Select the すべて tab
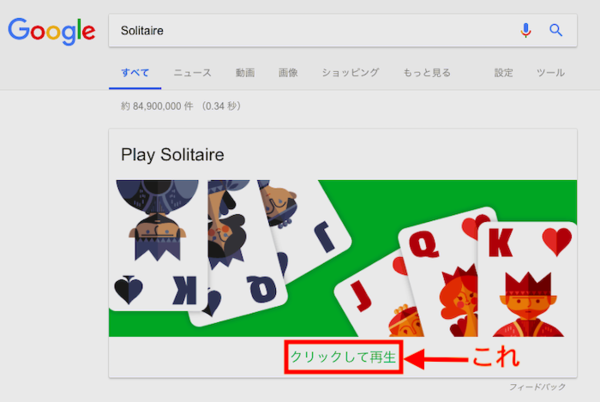This screenshot has height=402, width=600. click(135, 73)
